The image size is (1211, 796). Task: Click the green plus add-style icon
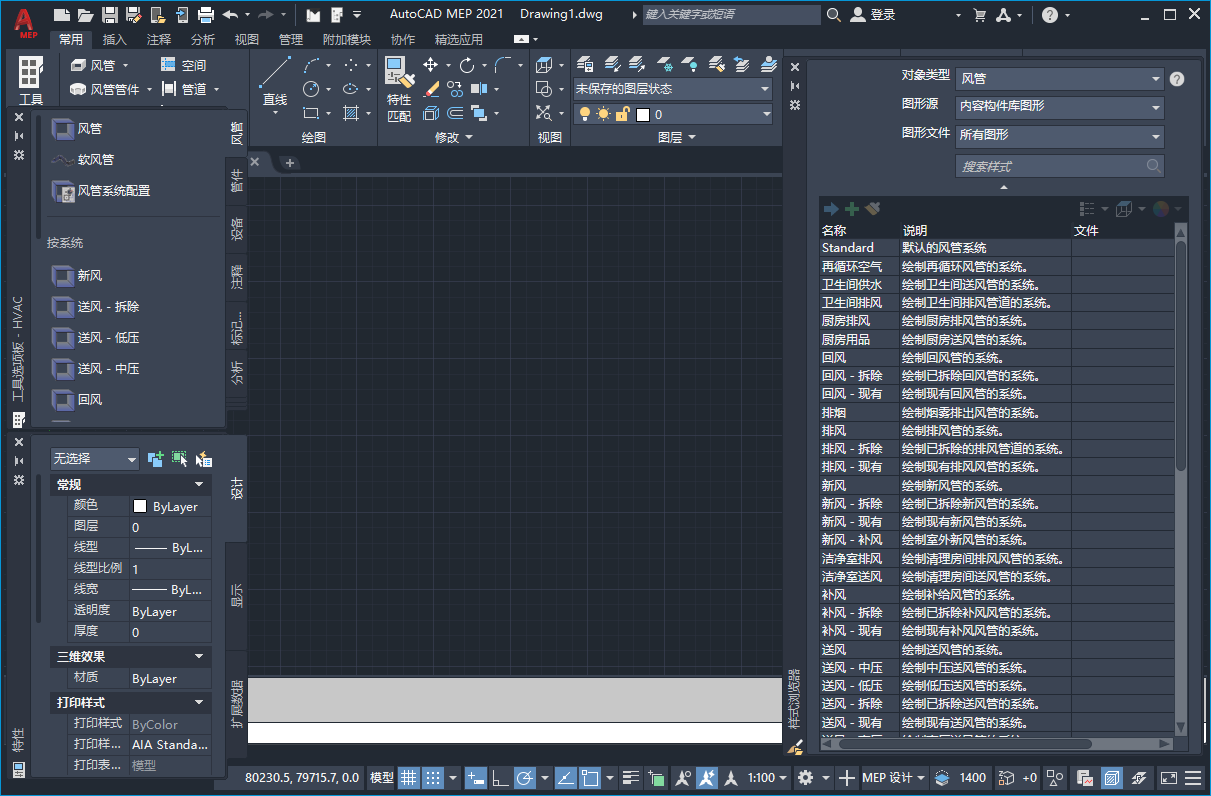coord(852,209)
